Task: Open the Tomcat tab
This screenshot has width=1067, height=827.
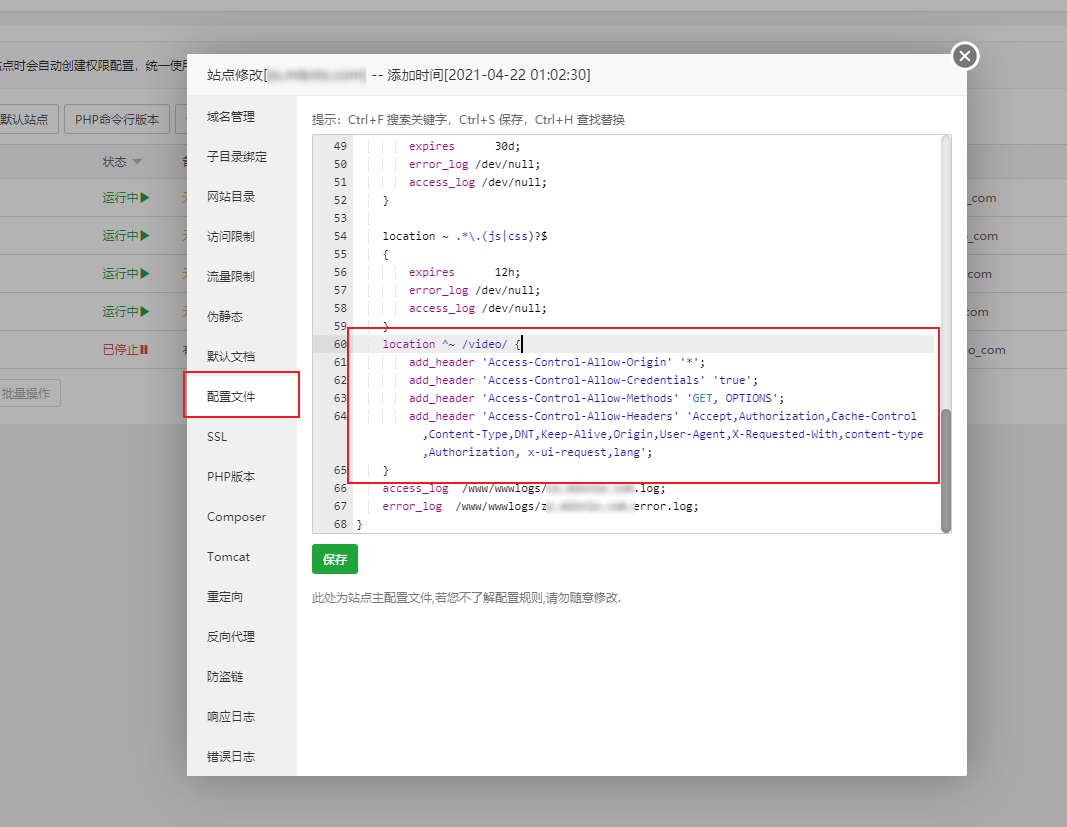Action: coord(228,557)
